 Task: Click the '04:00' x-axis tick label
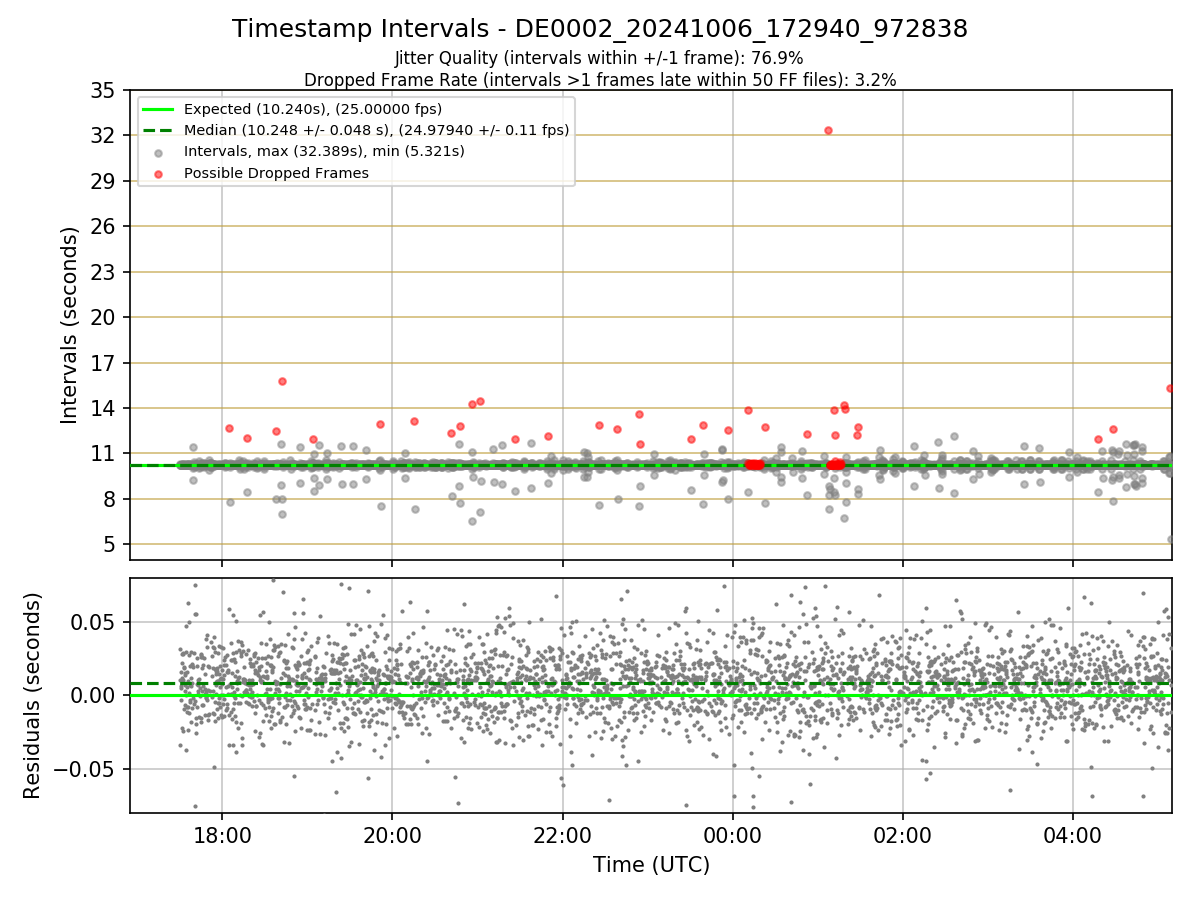(1073, 834)
